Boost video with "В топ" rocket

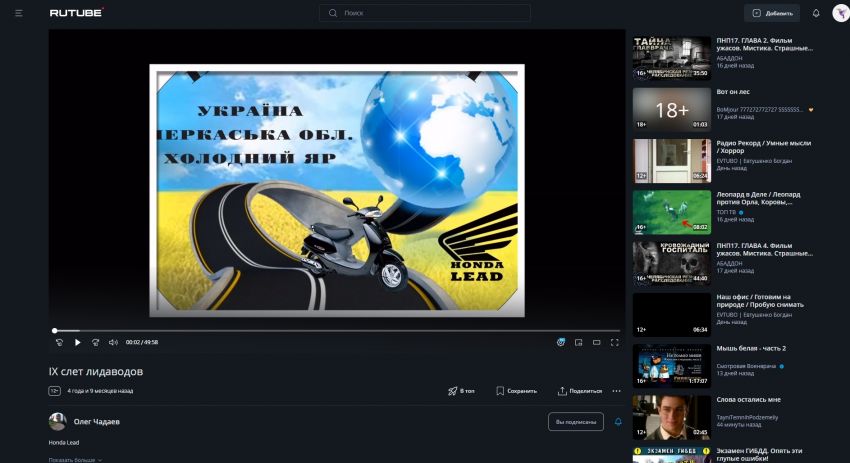click(x=461, y=390)
